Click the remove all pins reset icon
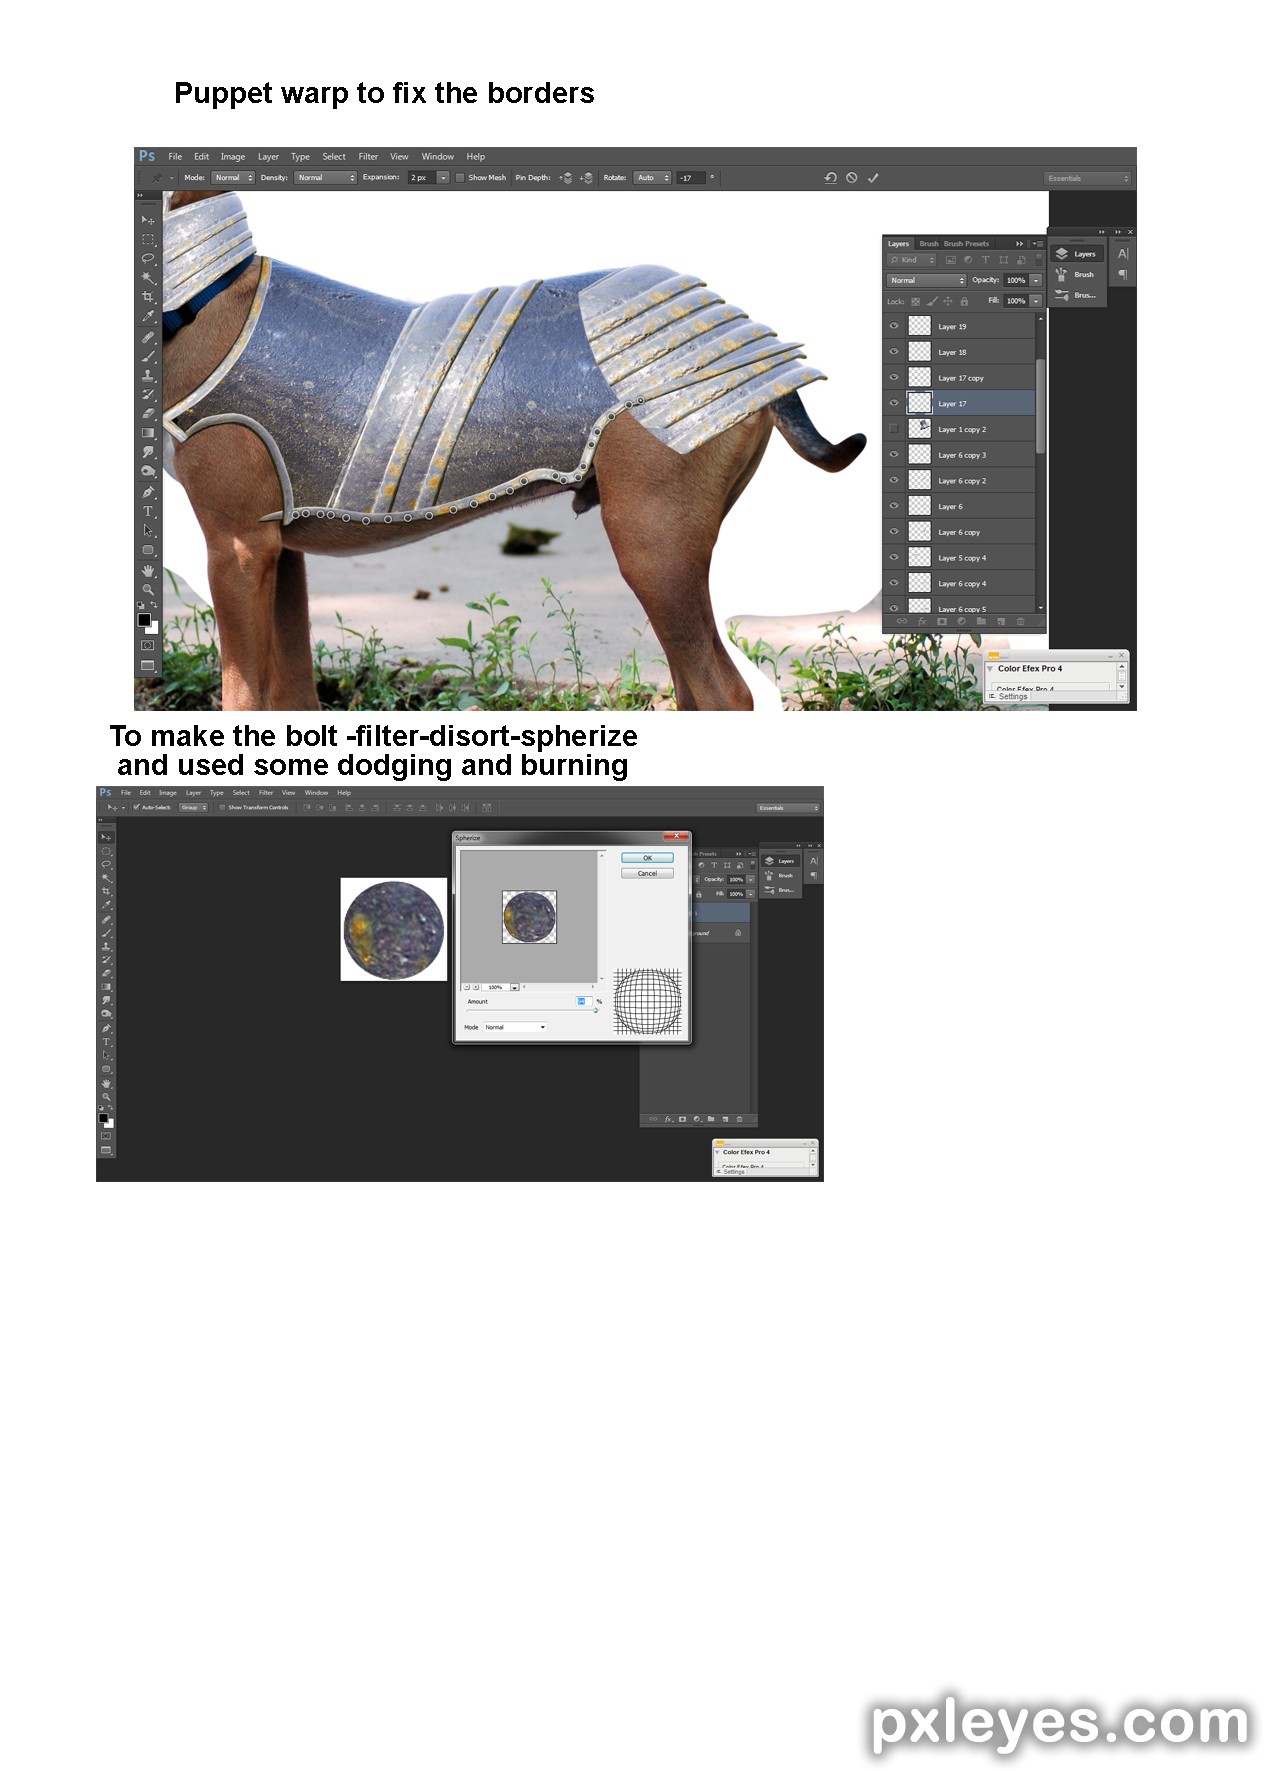Screen dimensions: 1264x1771 [830, 178]
